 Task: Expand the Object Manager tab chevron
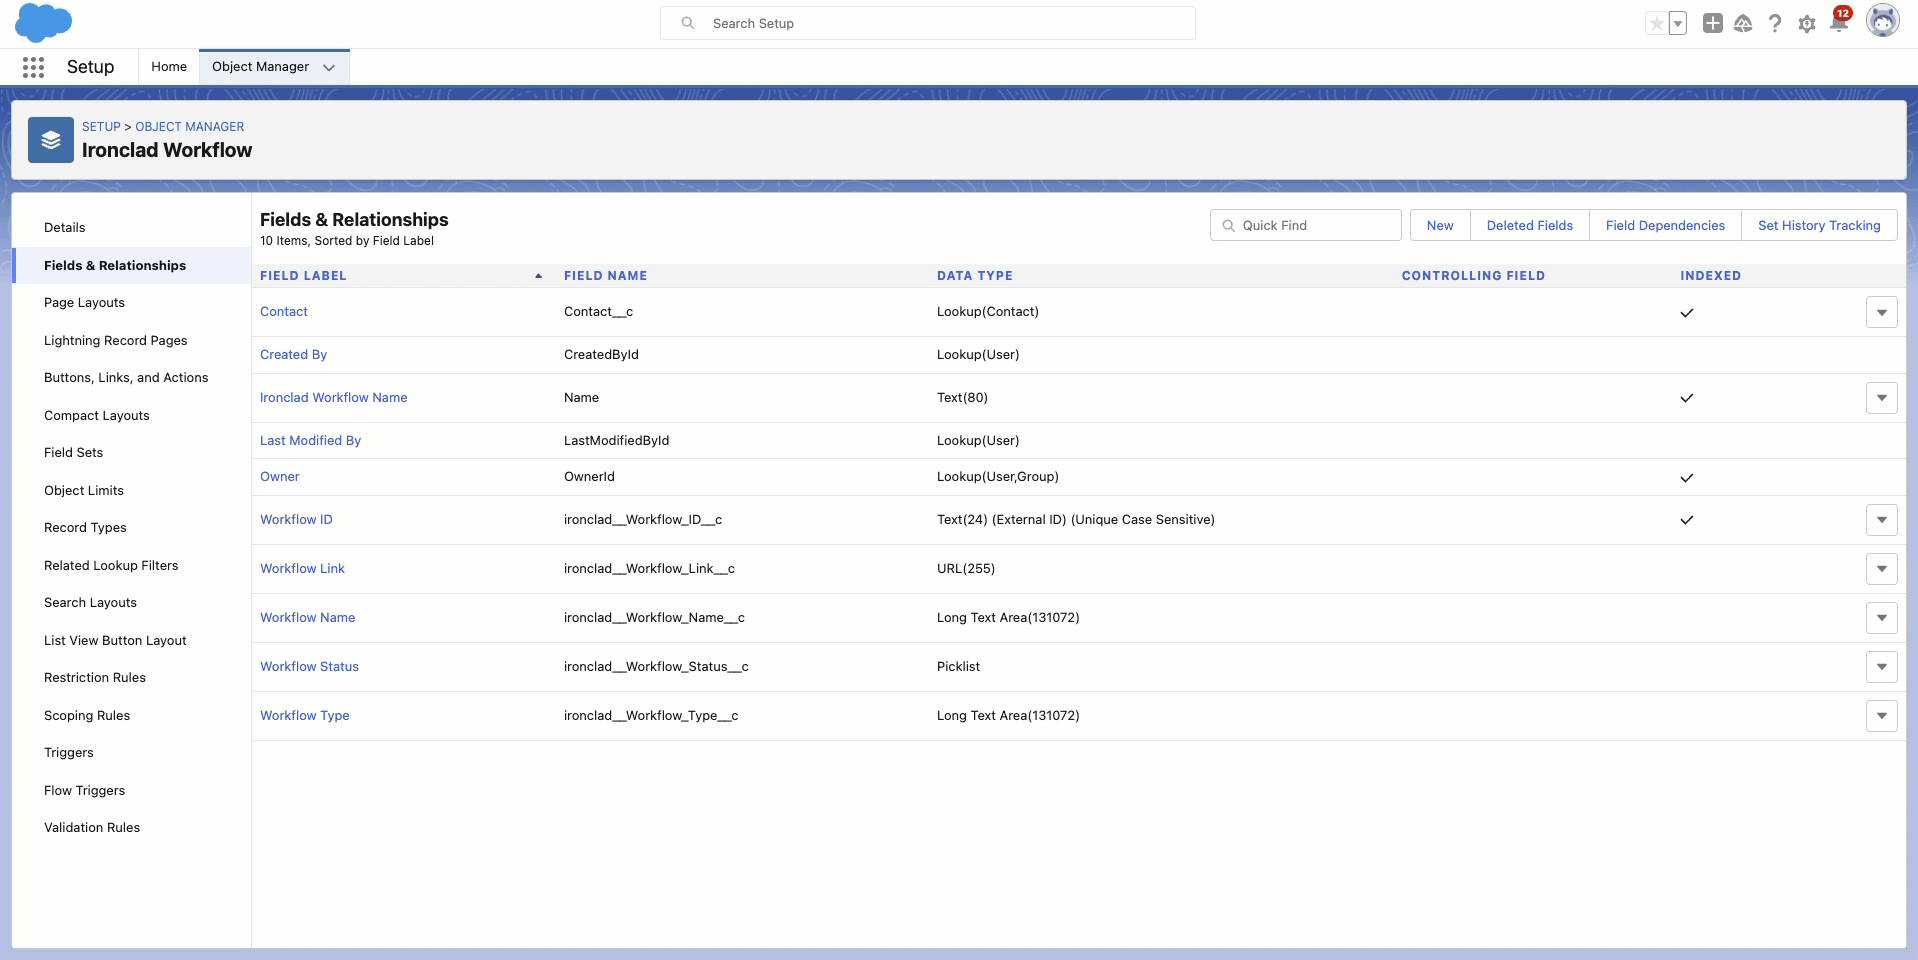click(x=329, y=67)
